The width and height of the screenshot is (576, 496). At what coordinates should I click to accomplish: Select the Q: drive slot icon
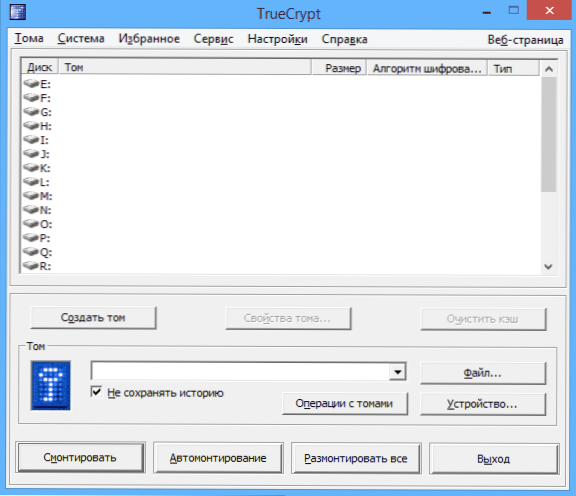(x=31, y=251)
